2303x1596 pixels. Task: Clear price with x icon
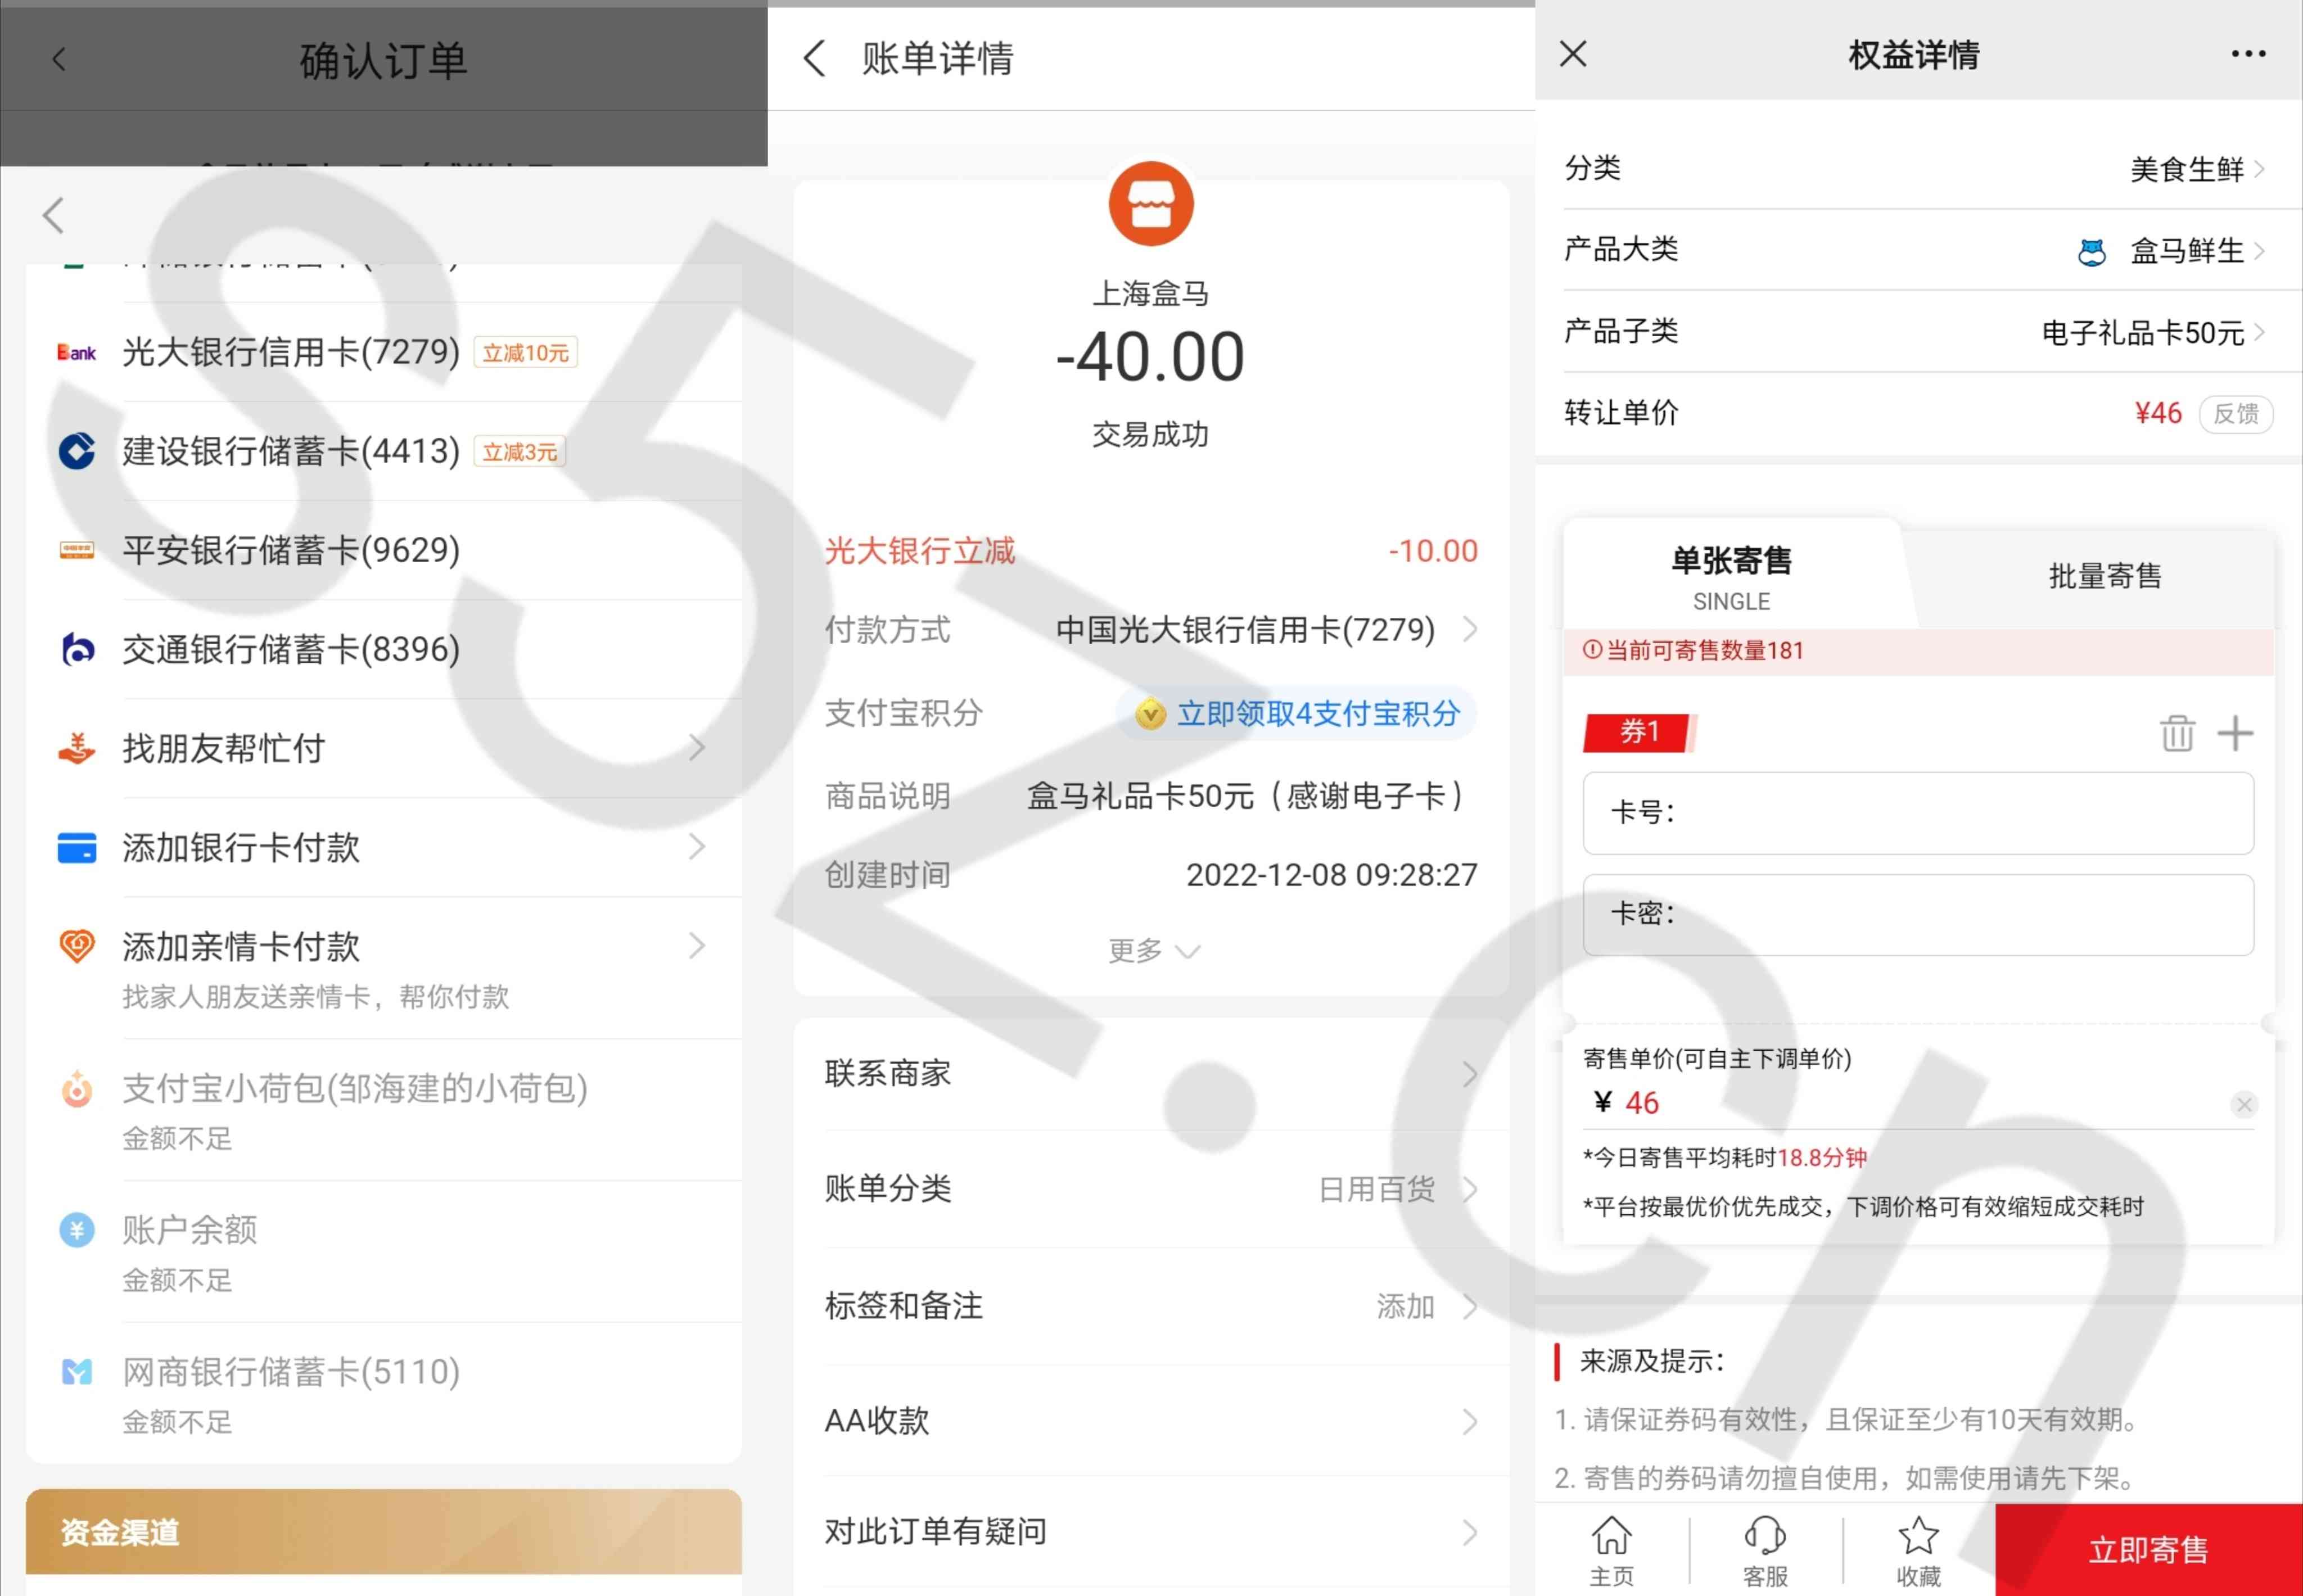[x=2243, y=1104]
